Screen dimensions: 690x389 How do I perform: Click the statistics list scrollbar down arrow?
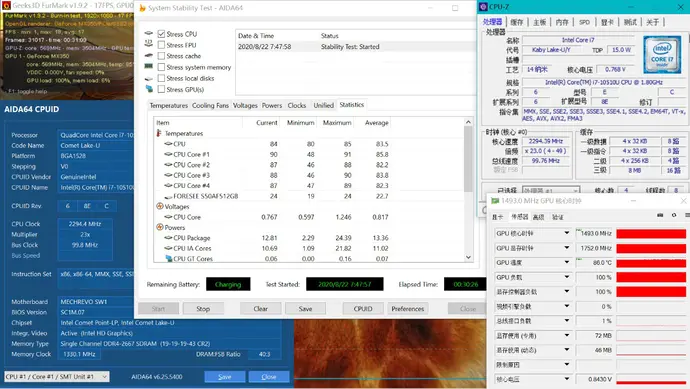[x=468, y=257]
